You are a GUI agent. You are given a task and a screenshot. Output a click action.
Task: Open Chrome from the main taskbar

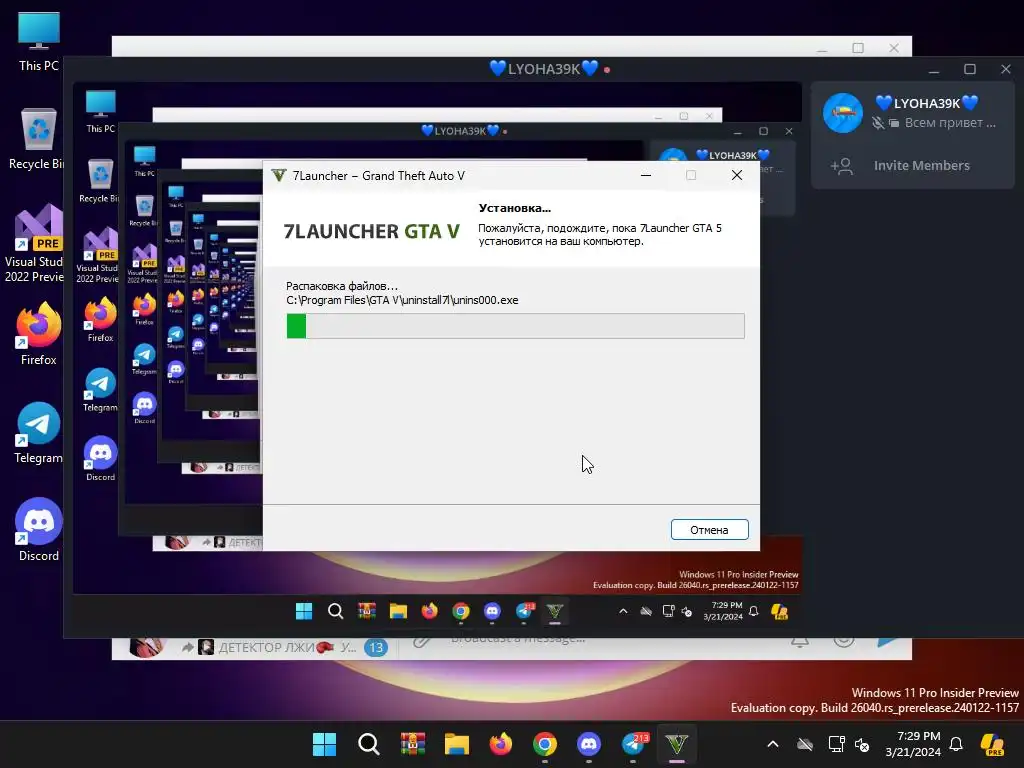[x=545, y=744]
